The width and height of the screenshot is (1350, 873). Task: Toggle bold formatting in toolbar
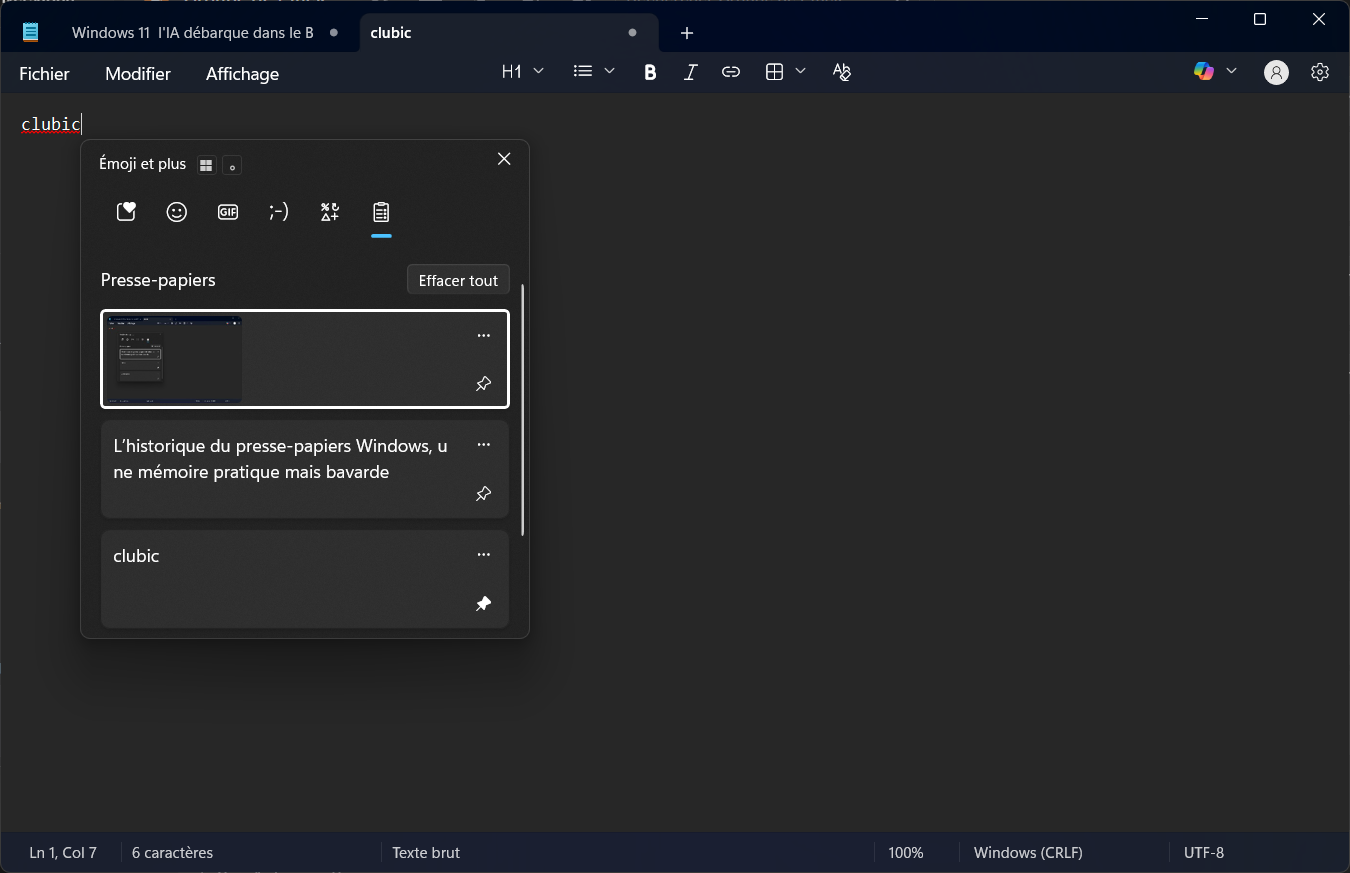pos(650,72)
